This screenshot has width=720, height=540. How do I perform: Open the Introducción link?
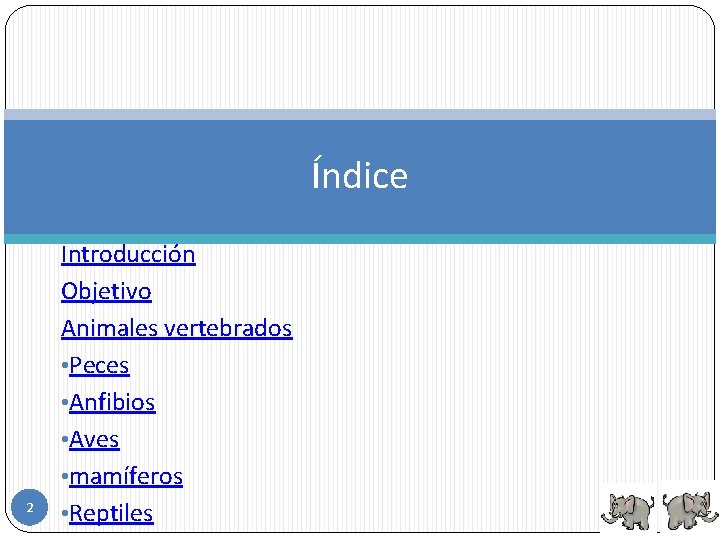click(x=128, y=254)
